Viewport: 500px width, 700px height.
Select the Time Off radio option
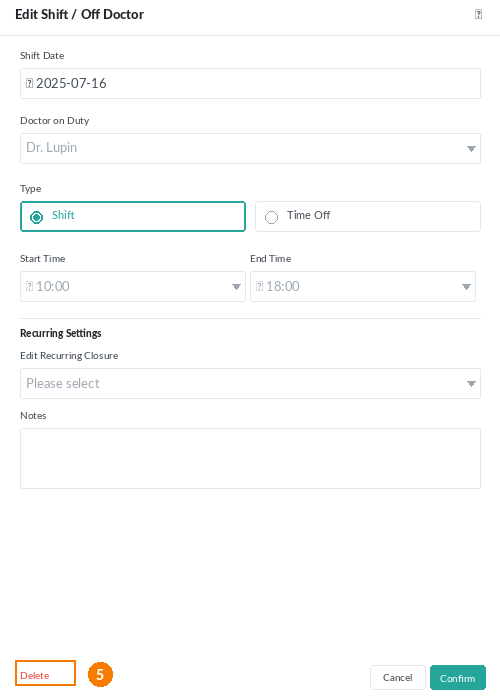[x=368, y=217]
